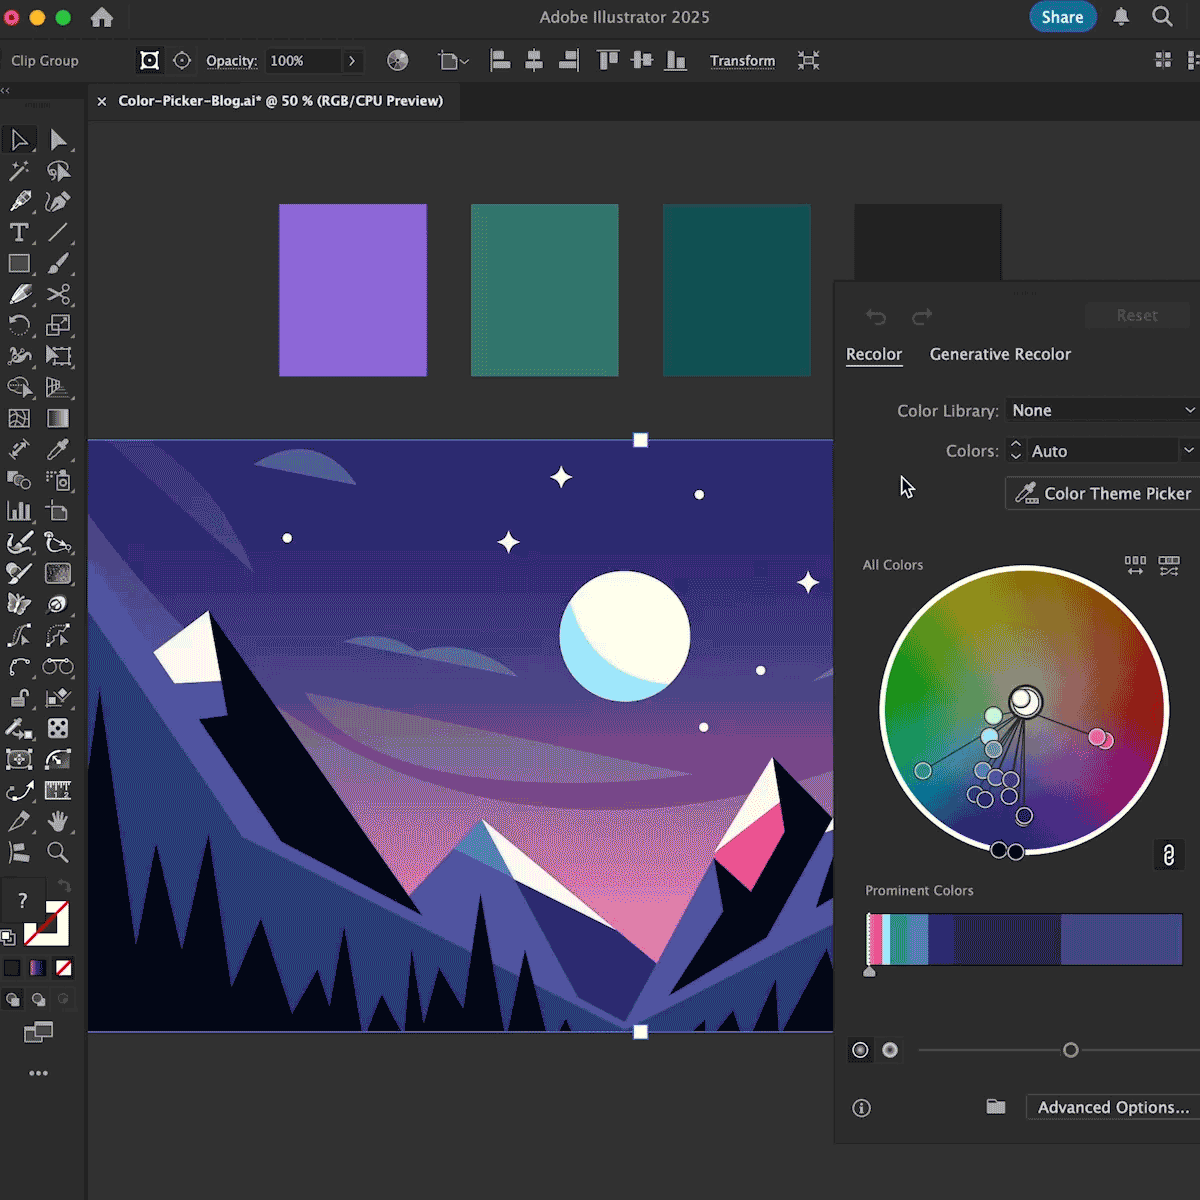
Task: Click the Color Theme Picker button
Action: pos(1104,493)
